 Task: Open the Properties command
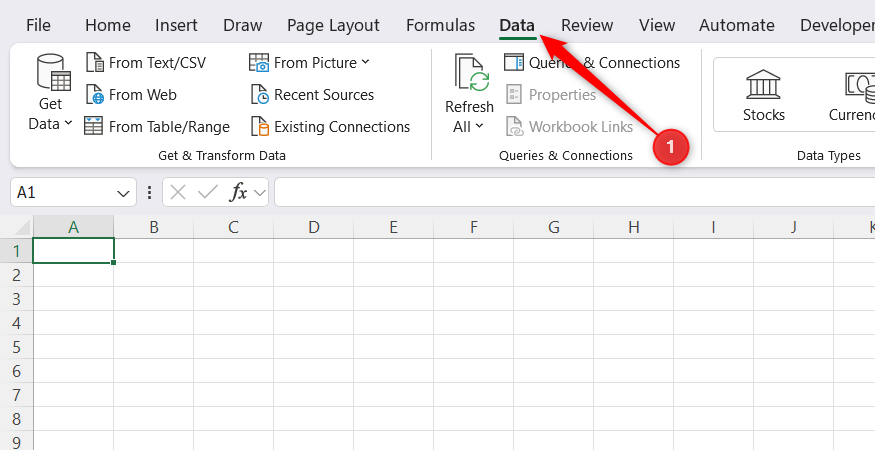coord(551,95)
